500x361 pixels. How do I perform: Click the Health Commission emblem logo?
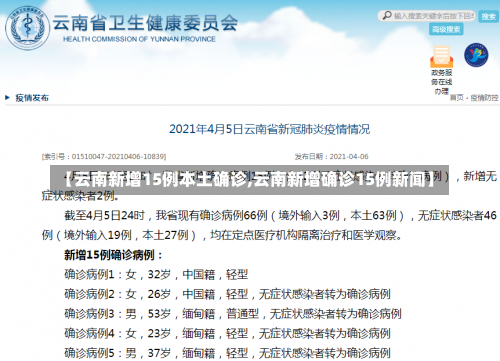27,28
